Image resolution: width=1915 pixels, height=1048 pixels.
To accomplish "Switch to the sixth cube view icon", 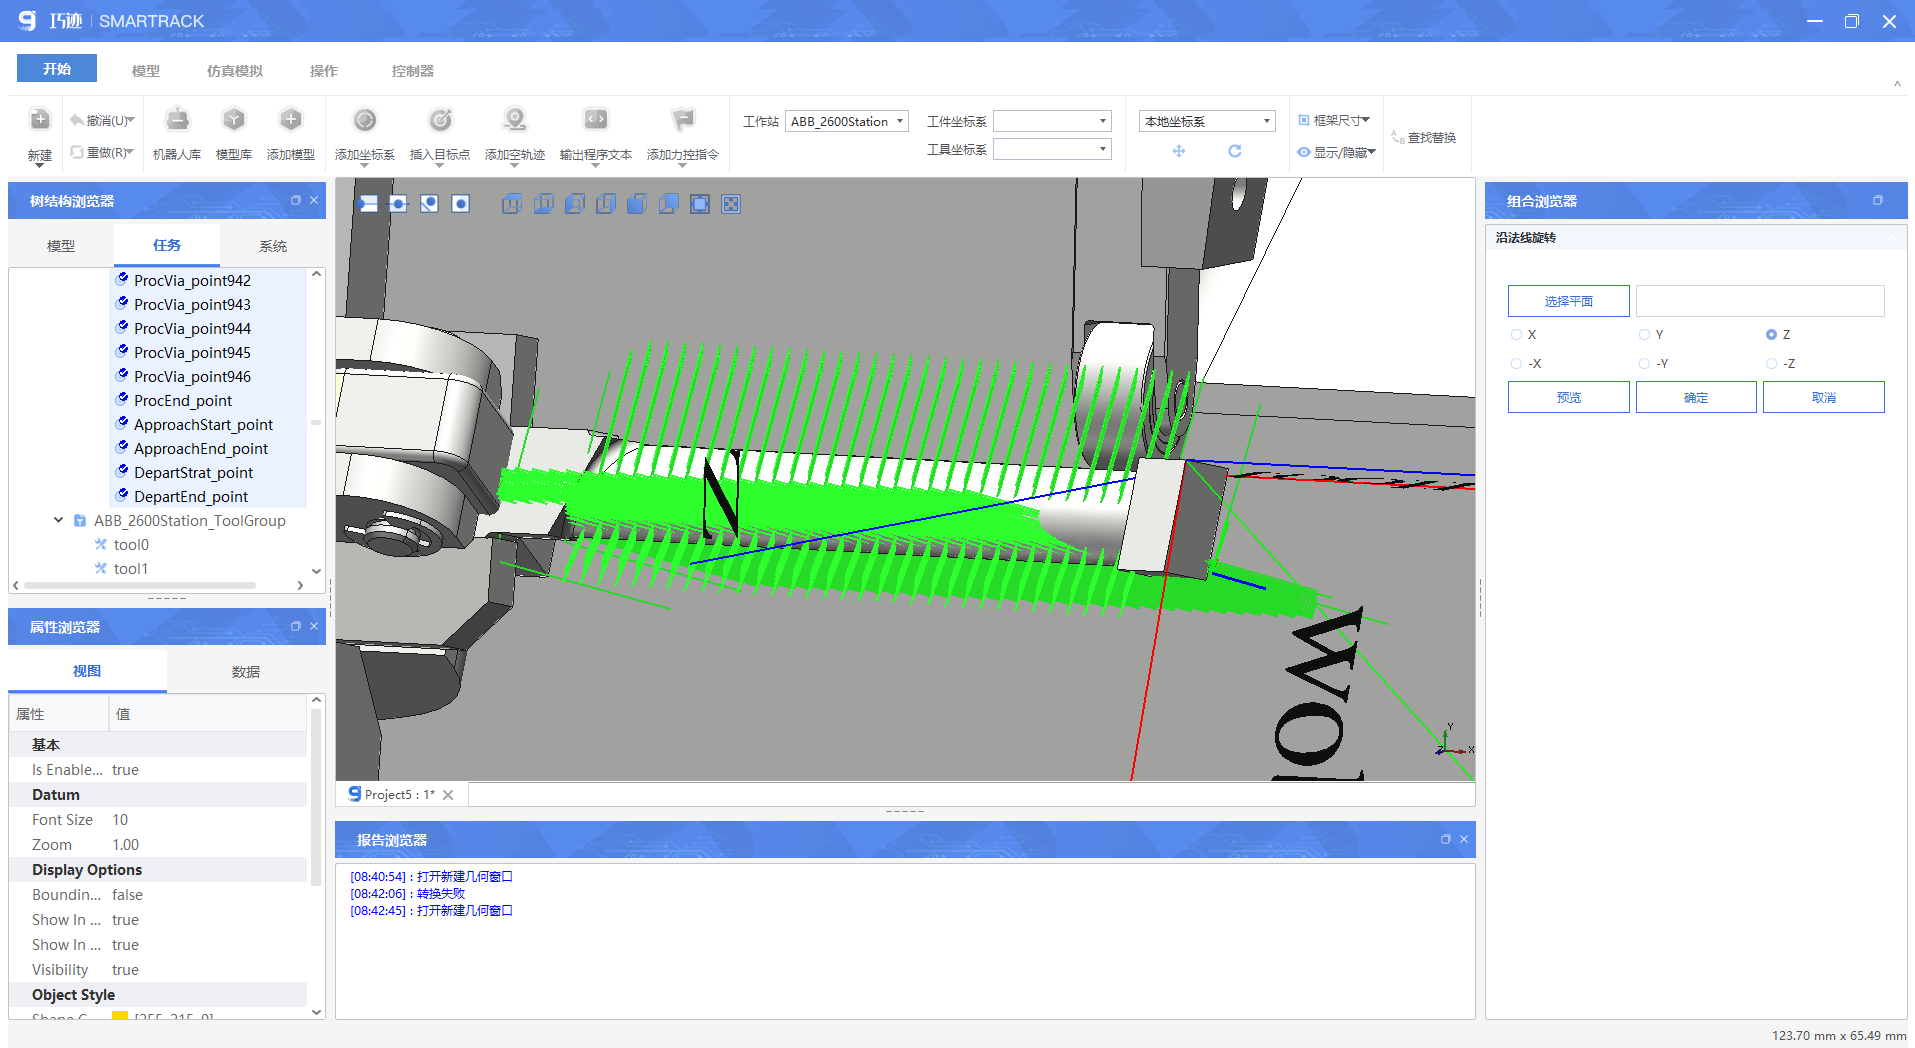I will tap(669, 204).
